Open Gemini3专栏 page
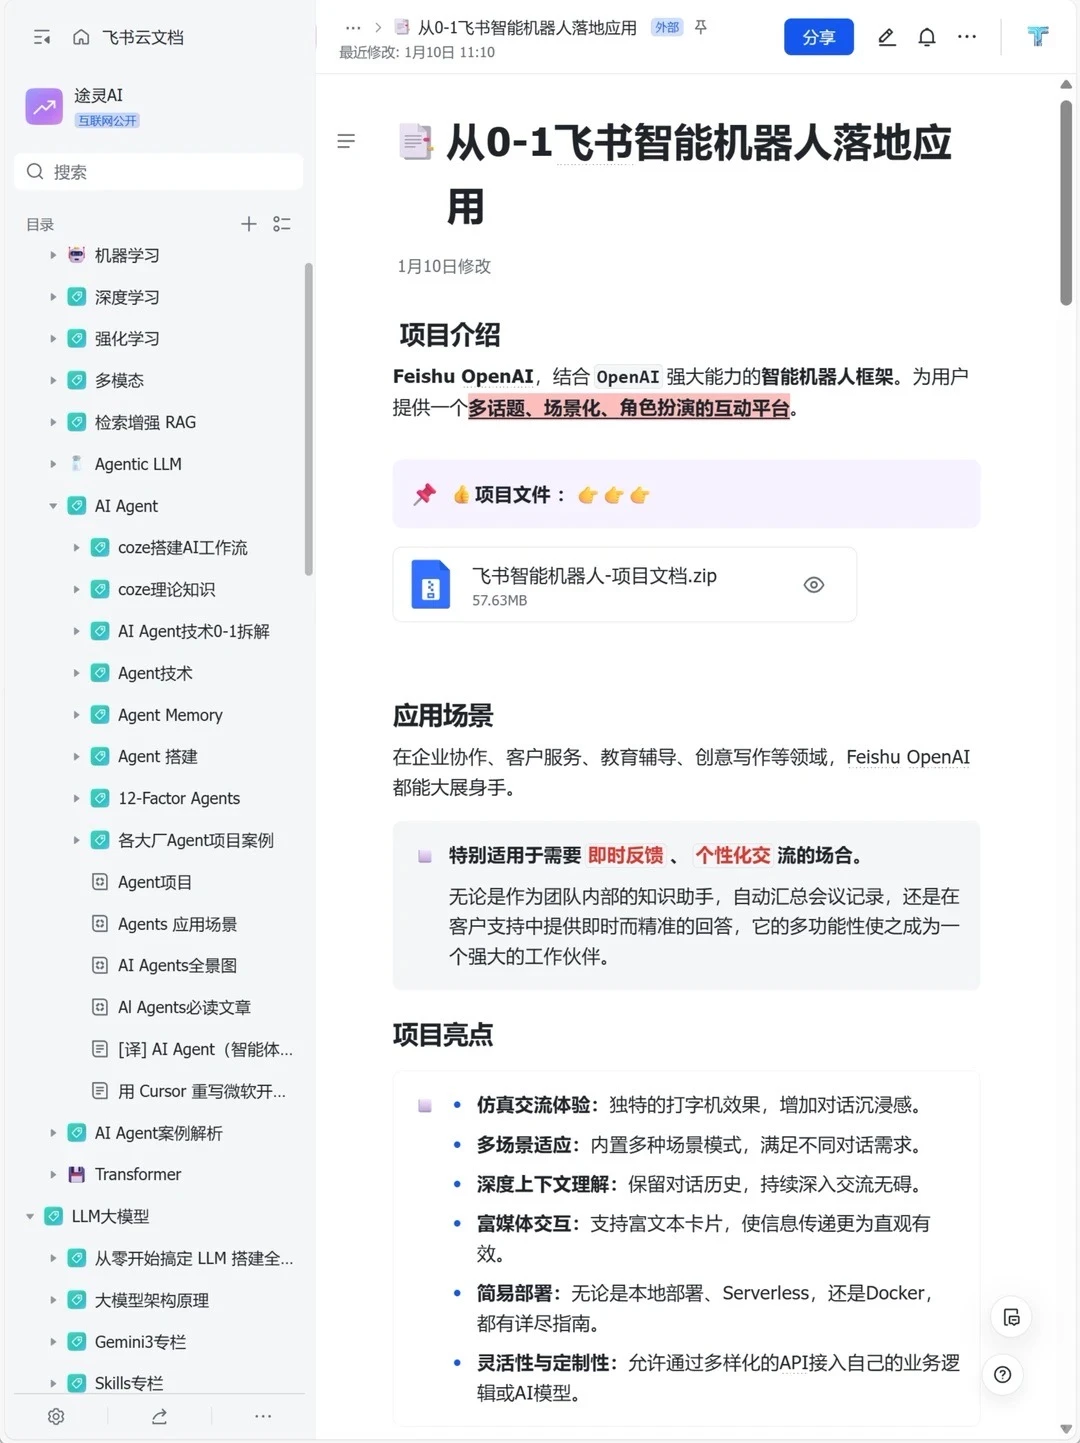This screenshot has height=1443, width=1080. click(x=140, y=1342)
